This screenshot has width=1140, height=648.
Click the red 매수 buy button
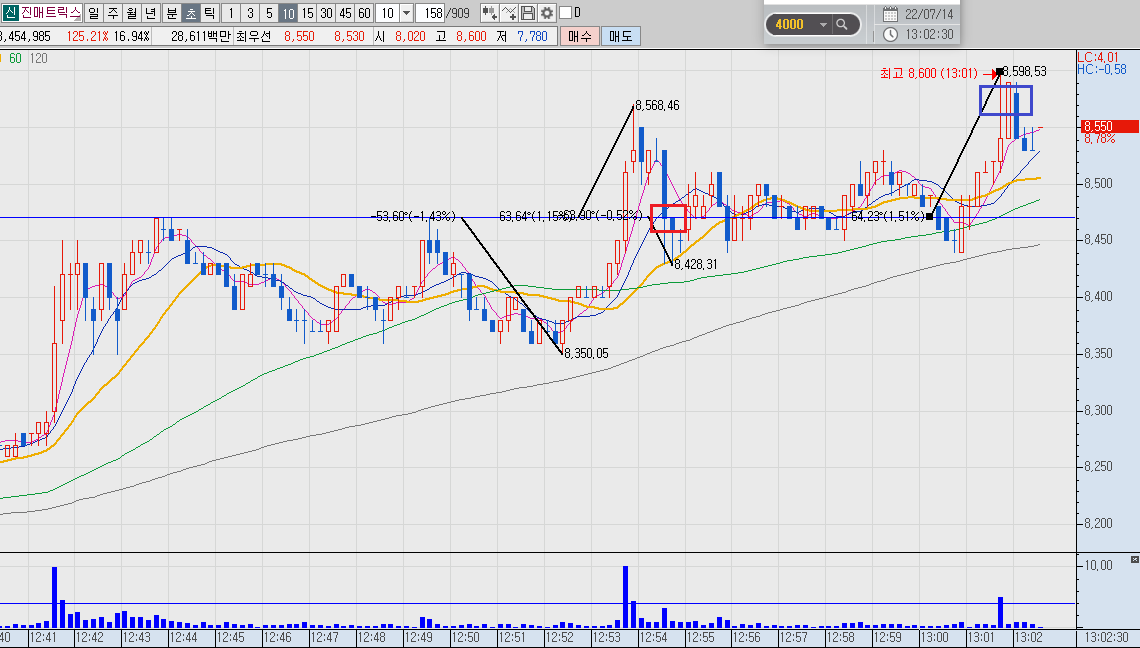click(579, 36)
